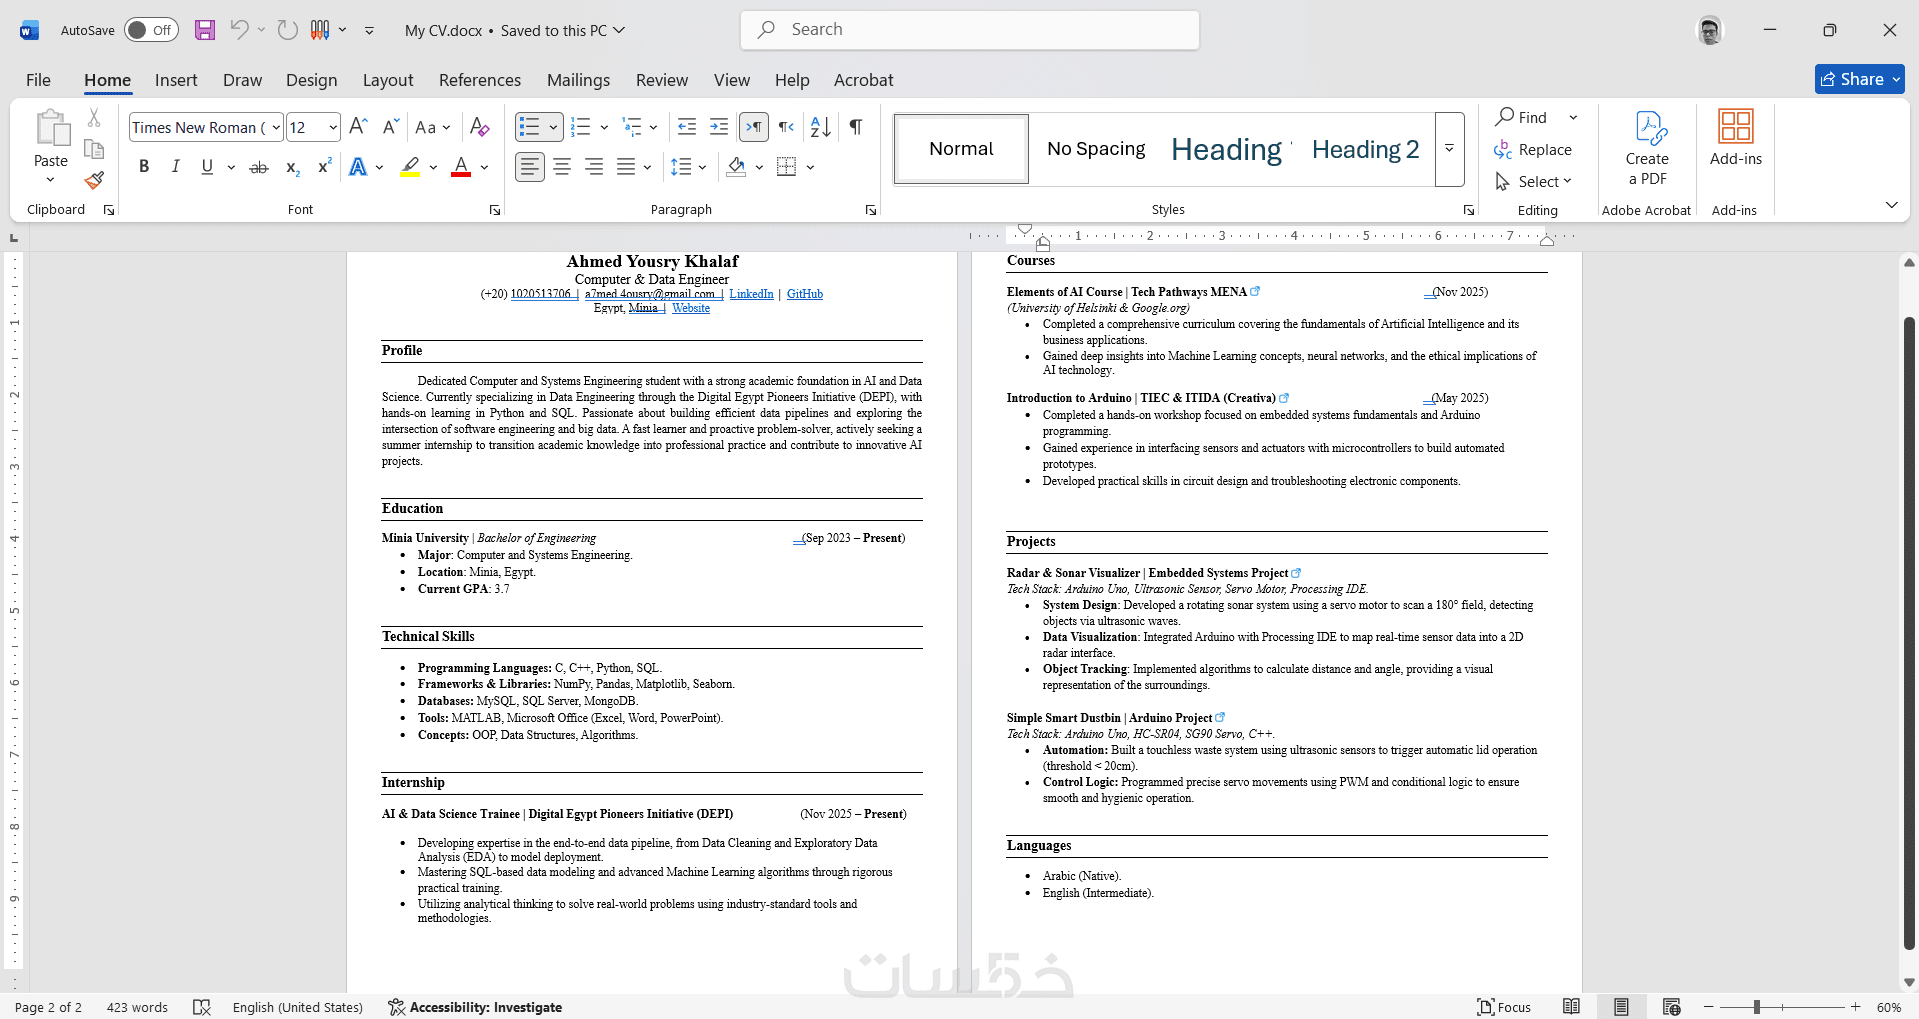The width and height of the screenshot is (1919, 1019).
Task: Click the Copy icon
Action: click(94, 149)
